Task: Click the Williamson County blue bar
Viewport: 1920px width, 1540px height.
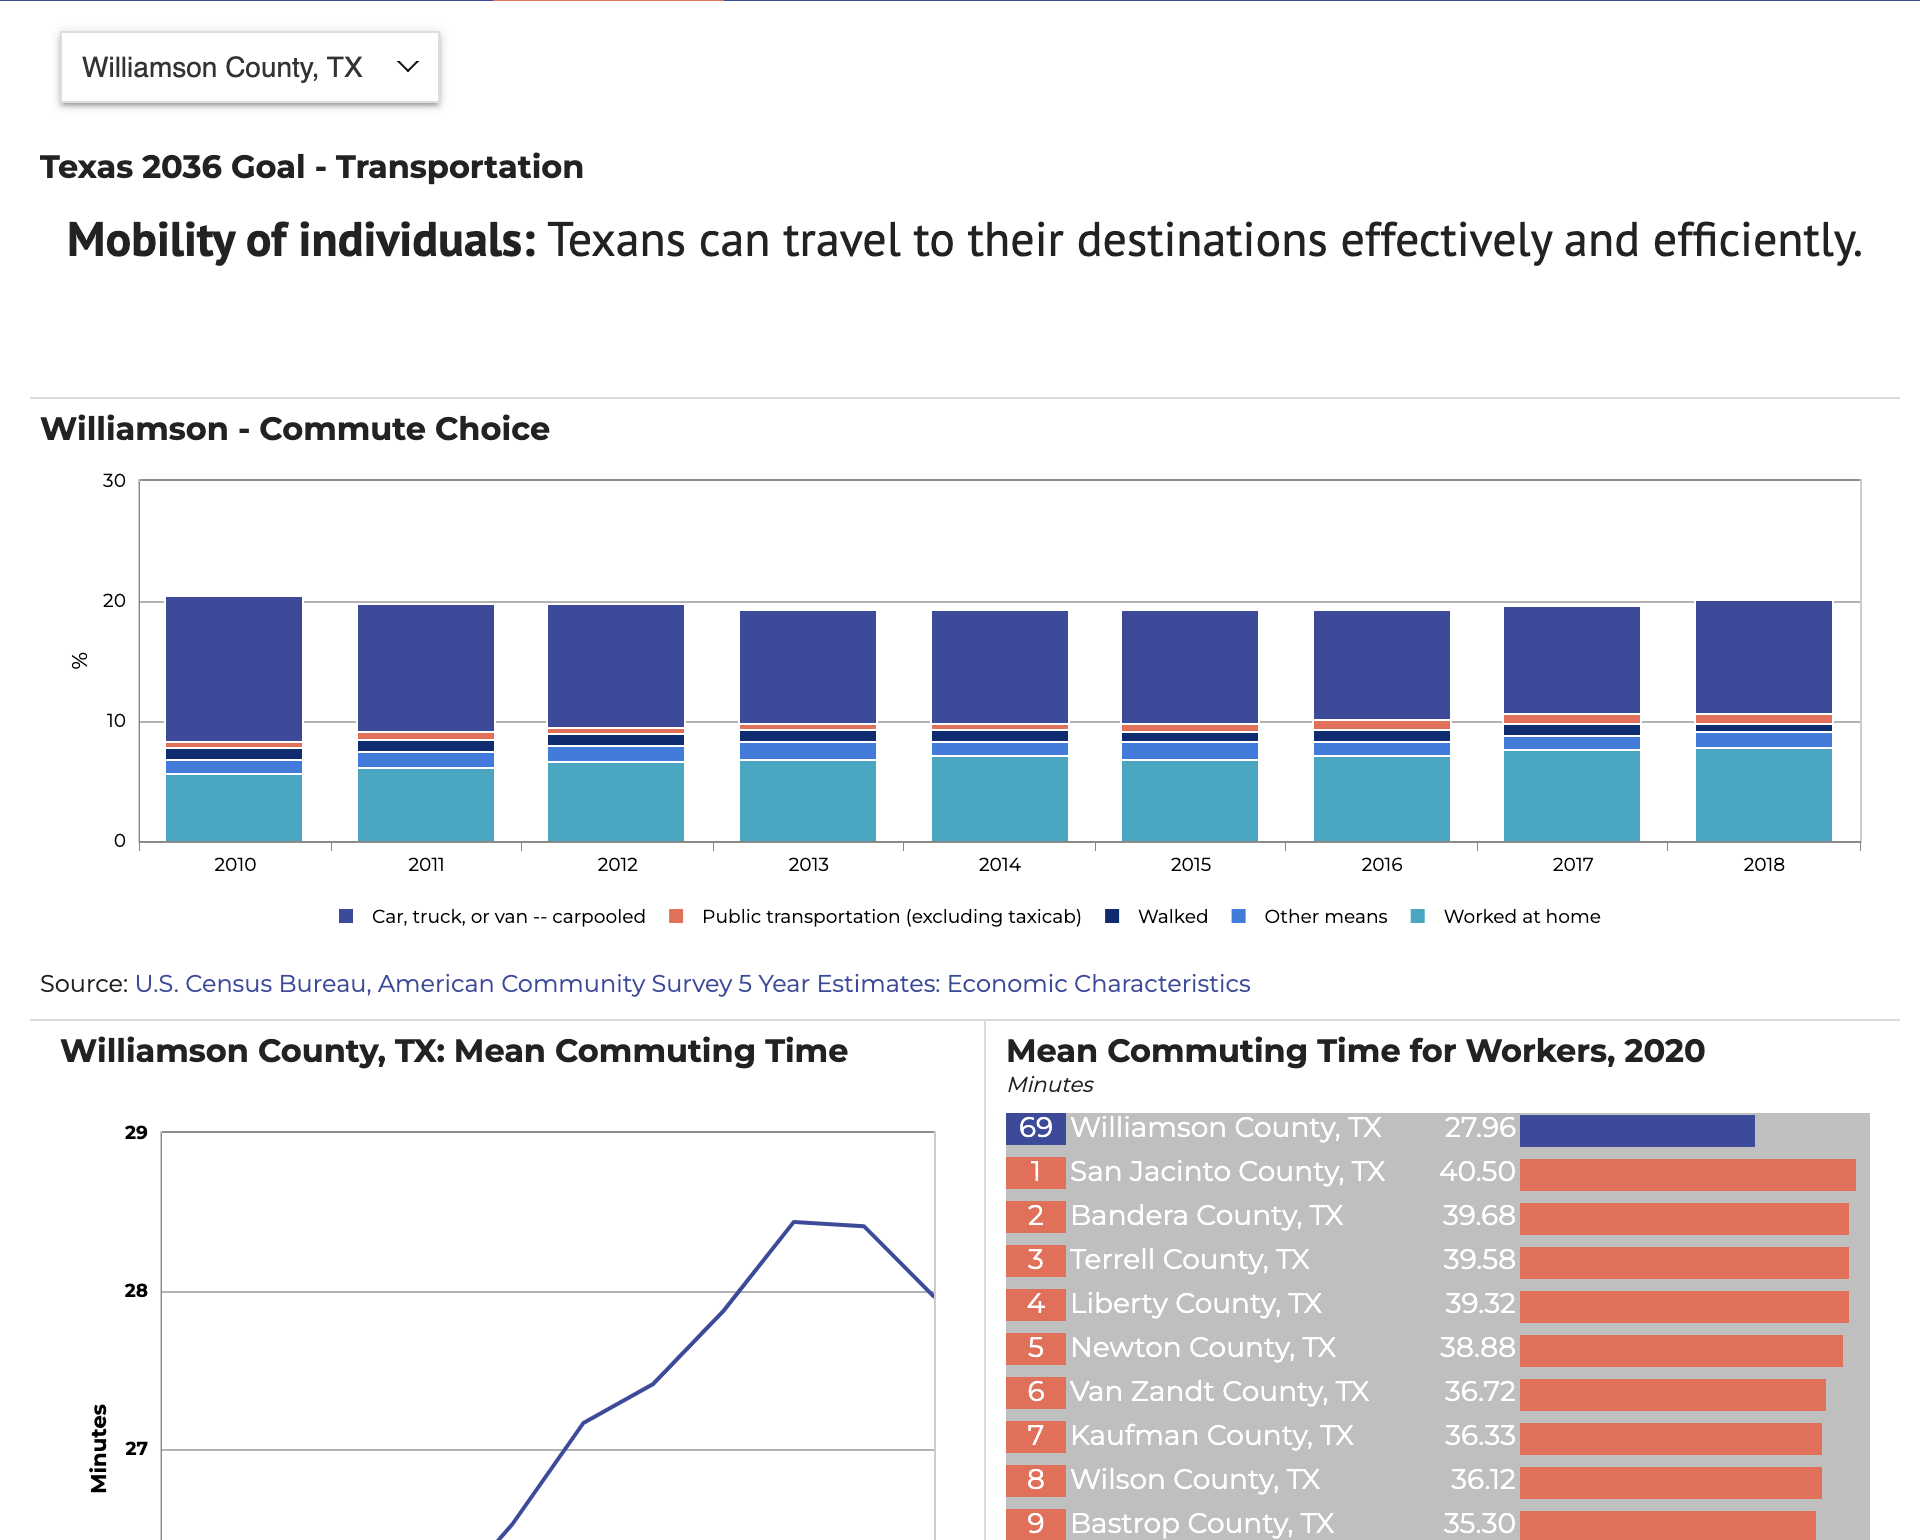Action: pos(1636,1130)
